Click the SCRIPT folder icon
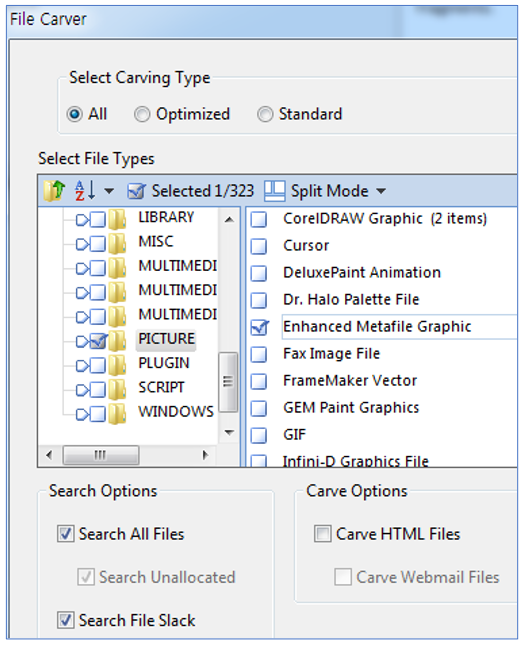 (x=118, y=389)
